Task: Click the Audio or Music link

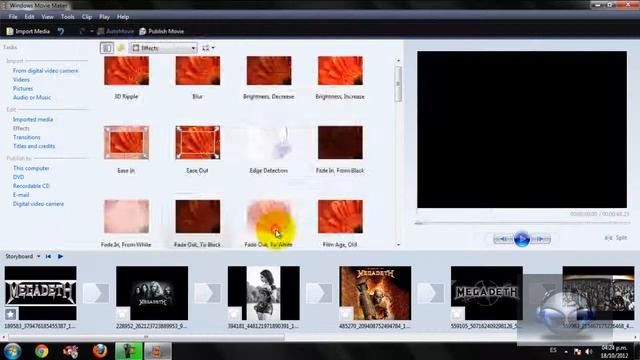Action: 32,98
